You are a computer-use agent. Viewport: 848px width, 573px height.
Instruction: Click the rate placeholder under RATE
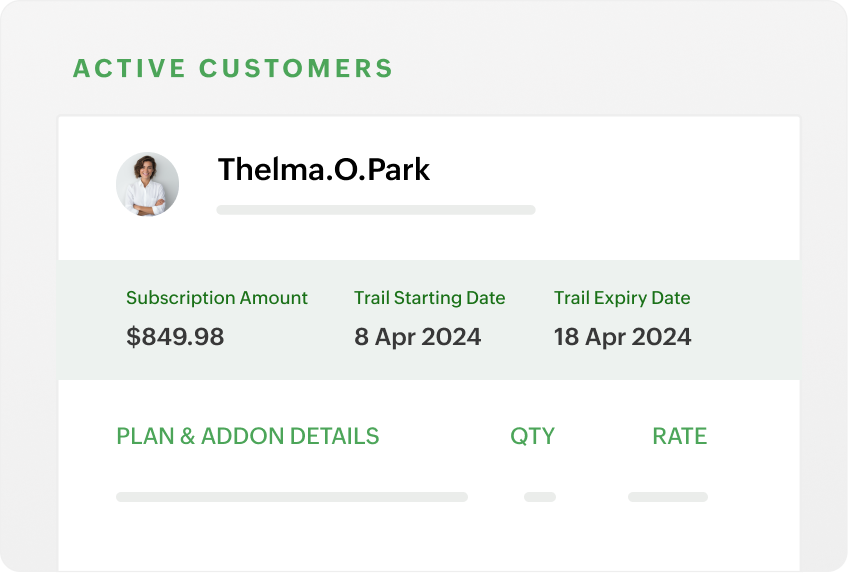[667, 497]
